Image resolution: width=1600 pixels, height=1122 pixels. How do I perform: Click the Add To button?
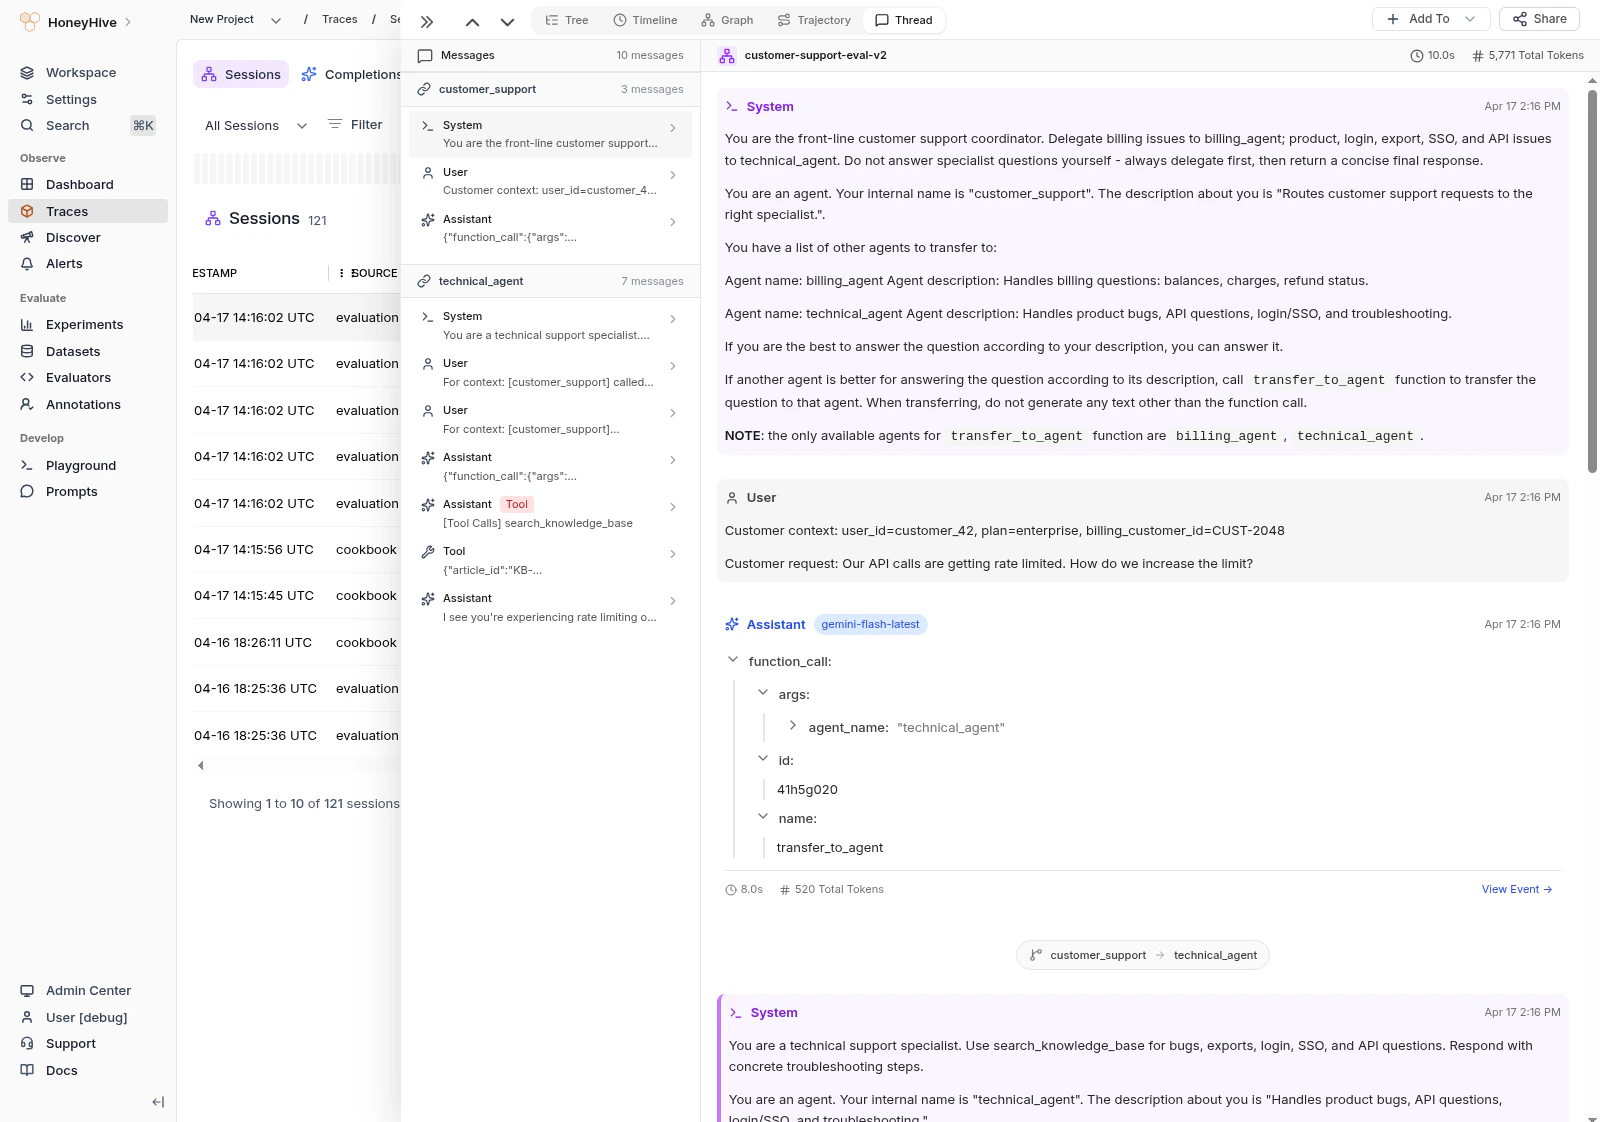click(x=1430, y=19)
